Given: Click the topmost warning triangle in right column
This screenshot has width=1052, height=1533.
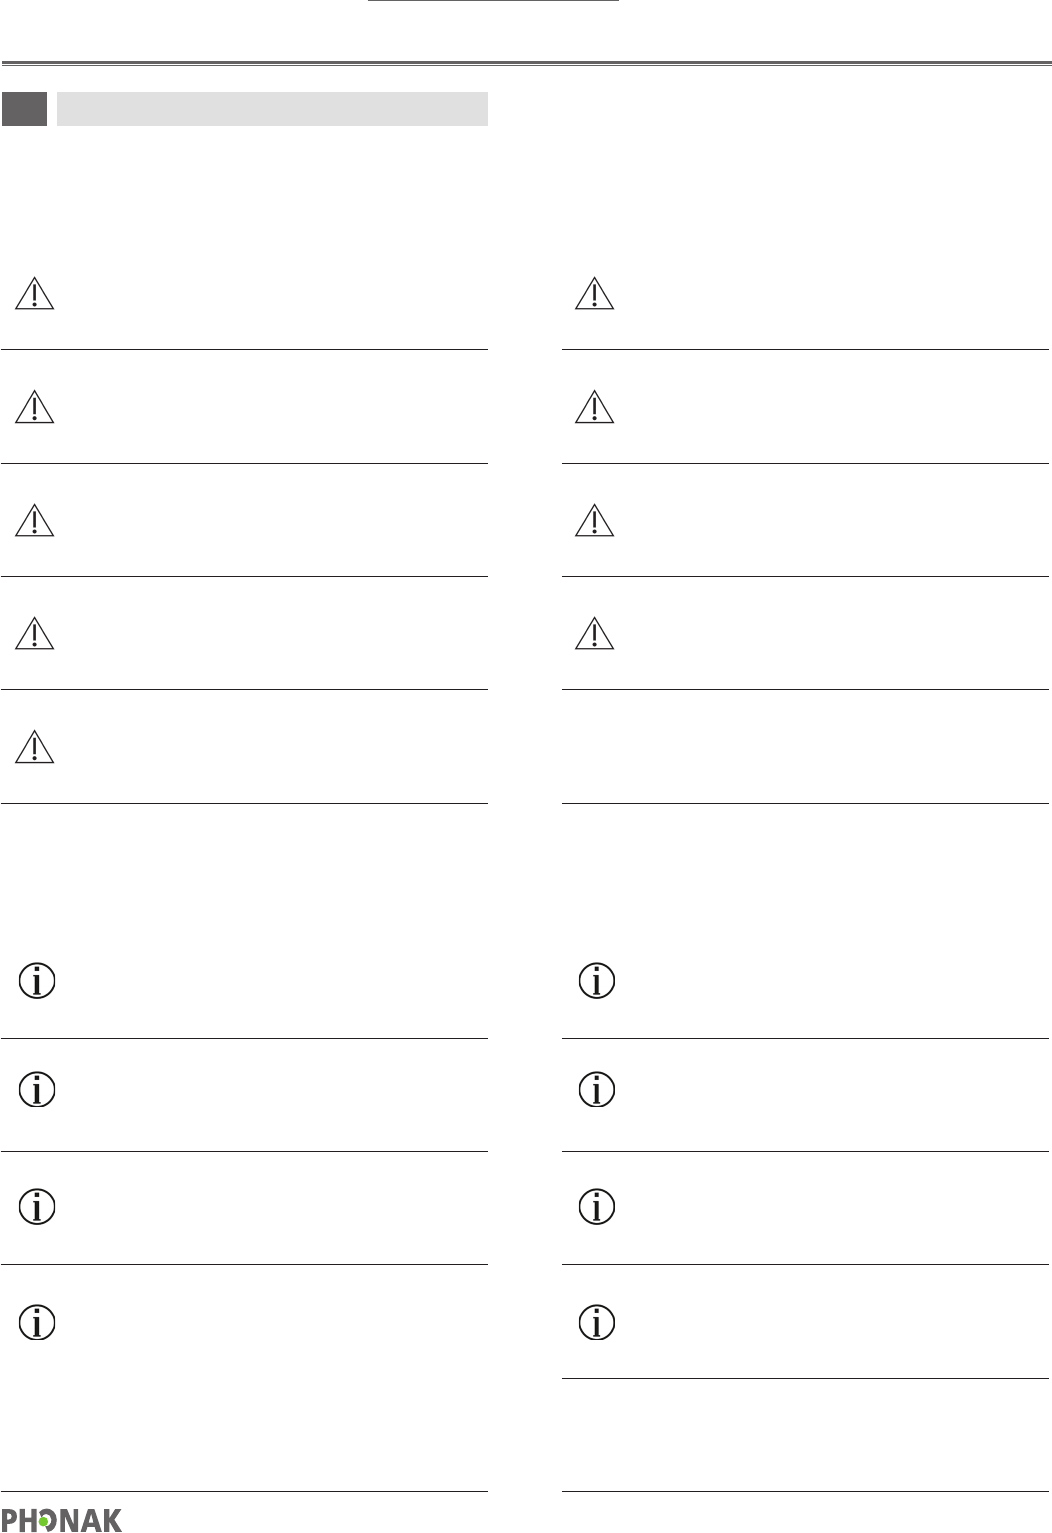Looking at the screenshot, I should 595,293.
